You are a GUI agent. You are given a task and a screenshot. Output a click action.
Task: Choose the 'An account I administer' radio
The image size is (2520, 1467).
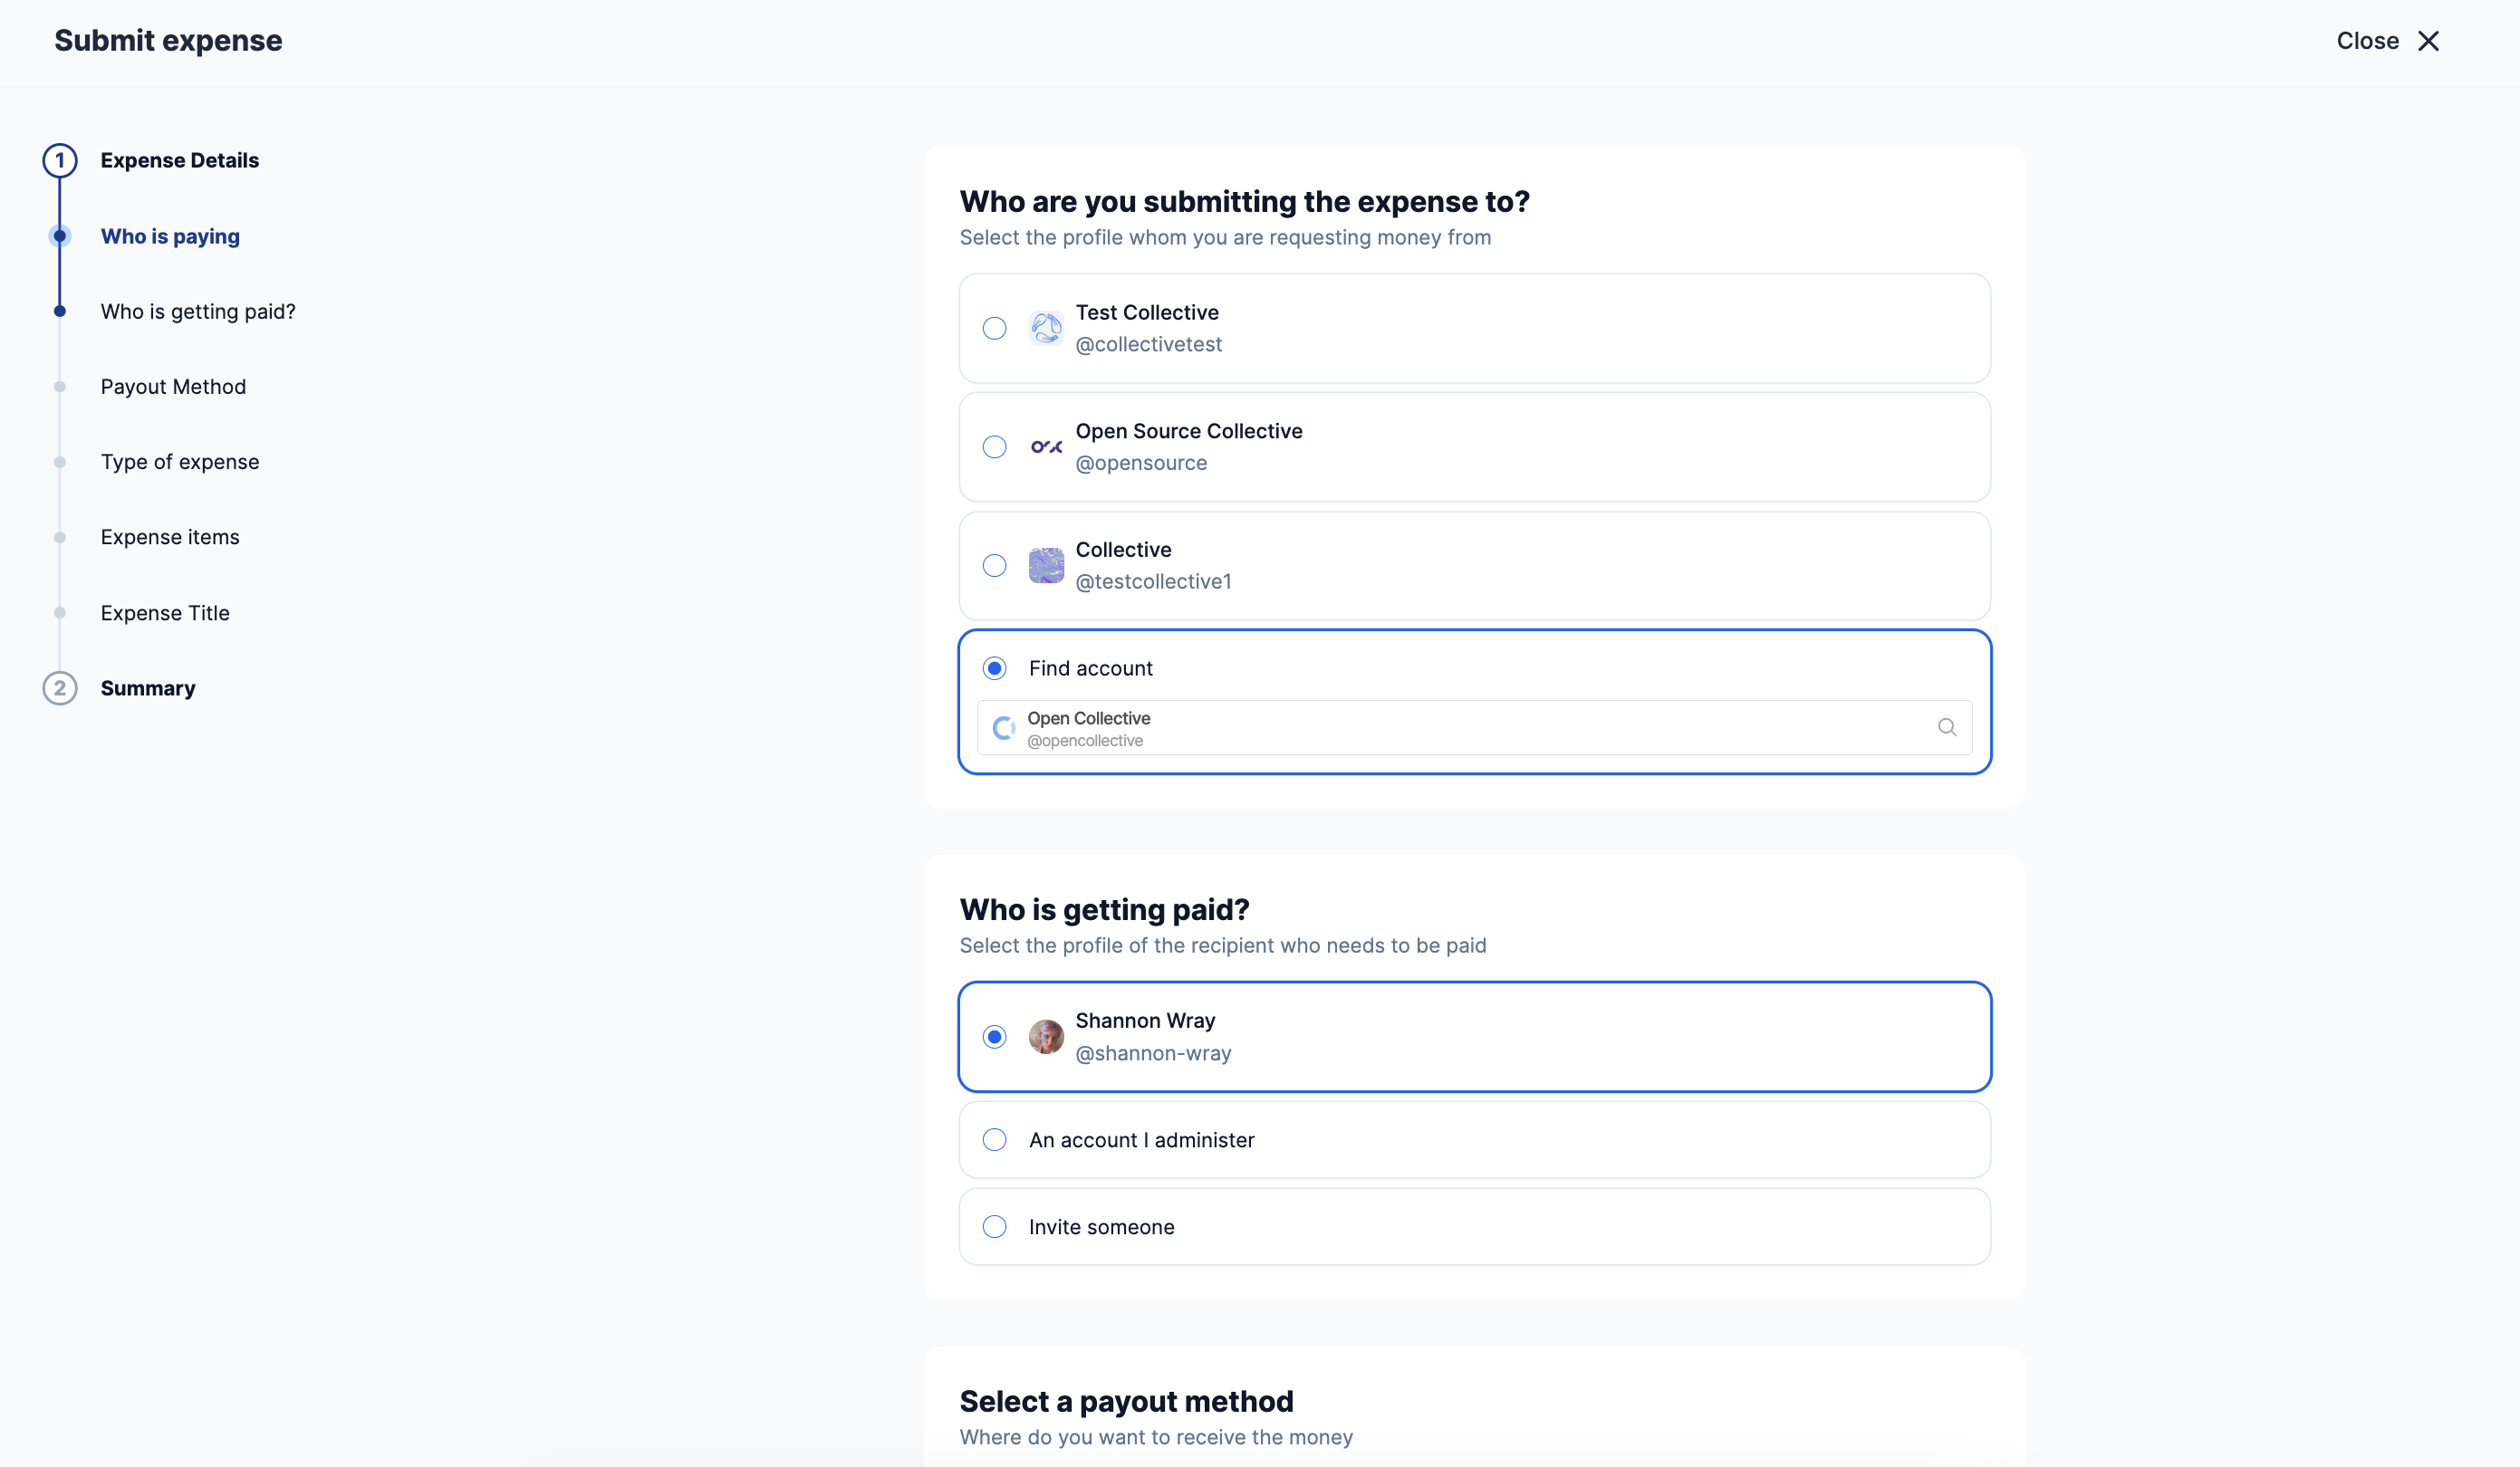pos(994,1139)
